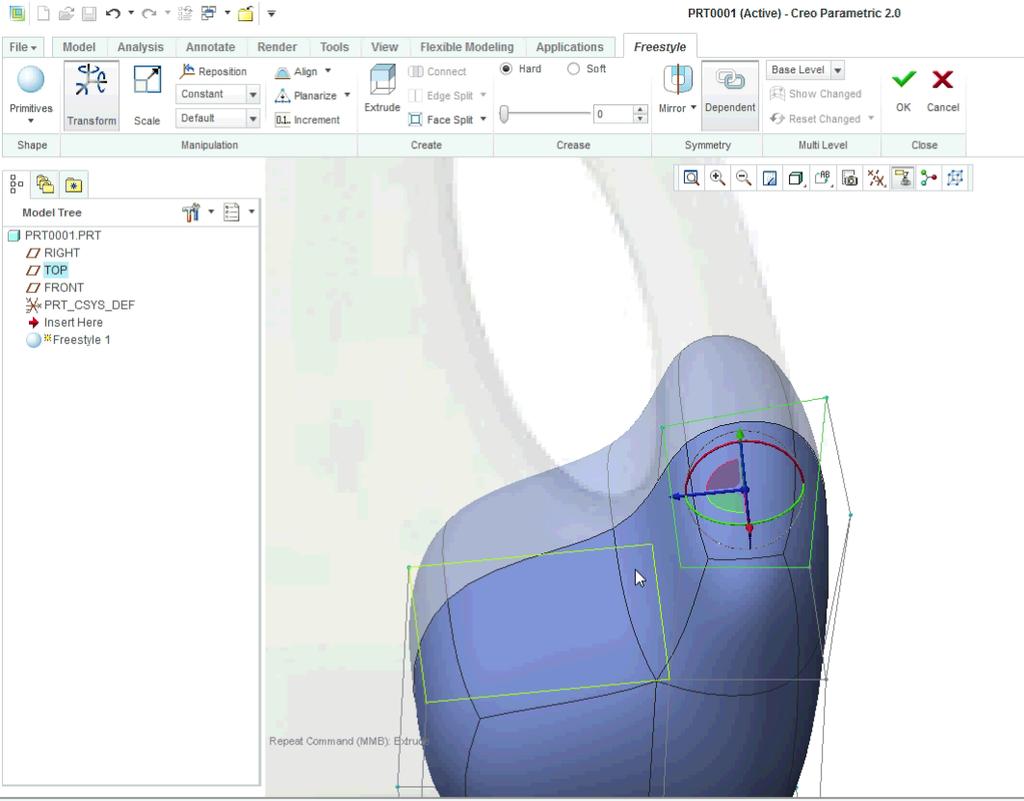
Task: Open the Favorites folder tab icon
Action: click(73, 185)
